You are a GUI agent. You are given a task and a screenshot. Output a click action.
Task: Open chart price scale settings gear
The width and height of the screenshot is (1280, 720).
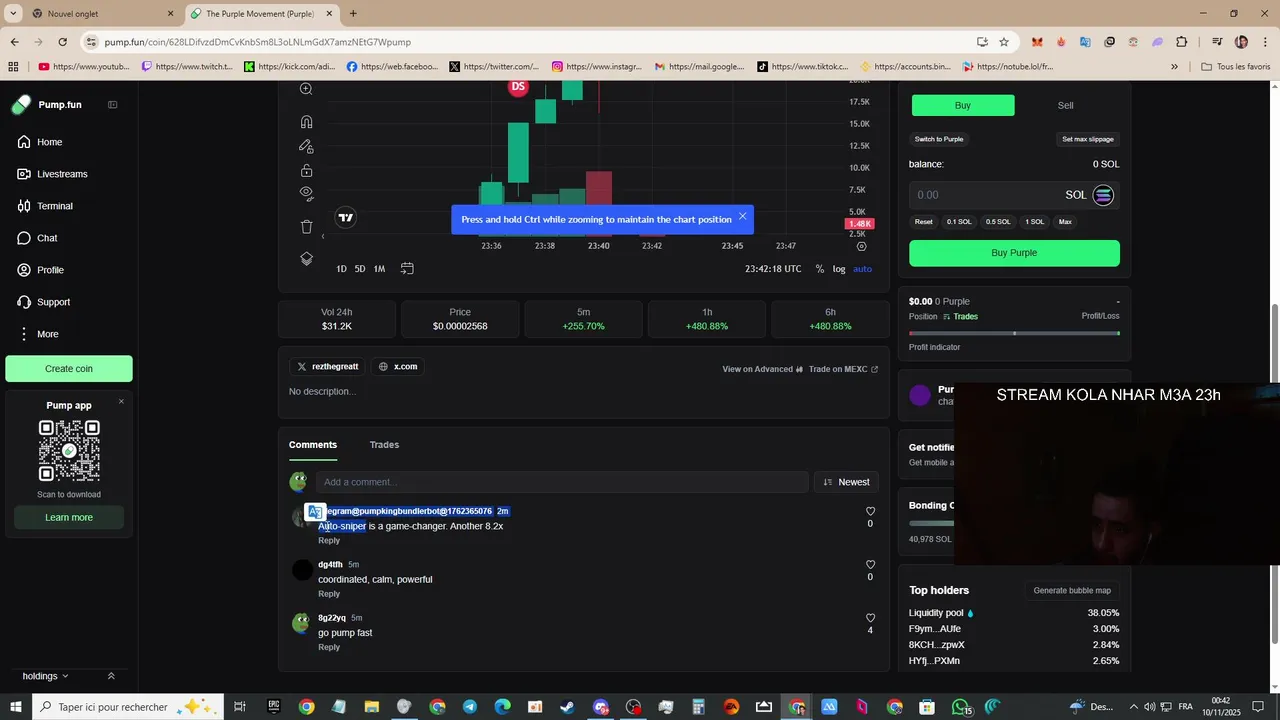tap(862, 246)
